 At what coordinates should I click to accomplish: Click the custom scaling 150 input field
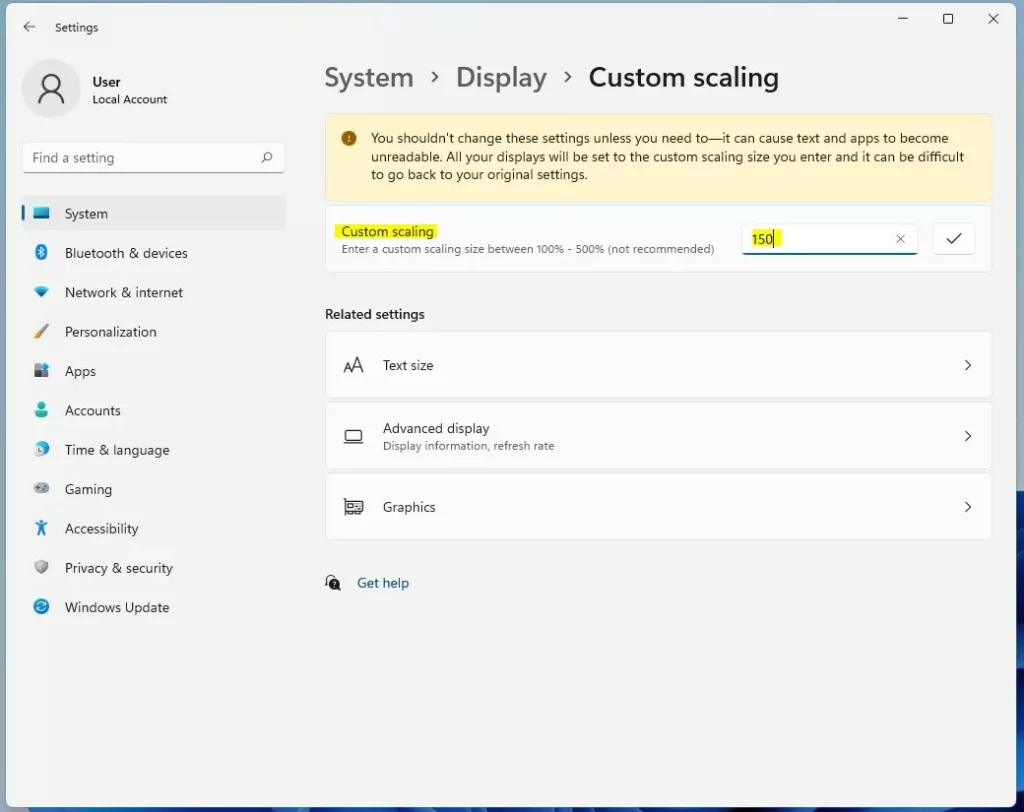tap(829, 239)
